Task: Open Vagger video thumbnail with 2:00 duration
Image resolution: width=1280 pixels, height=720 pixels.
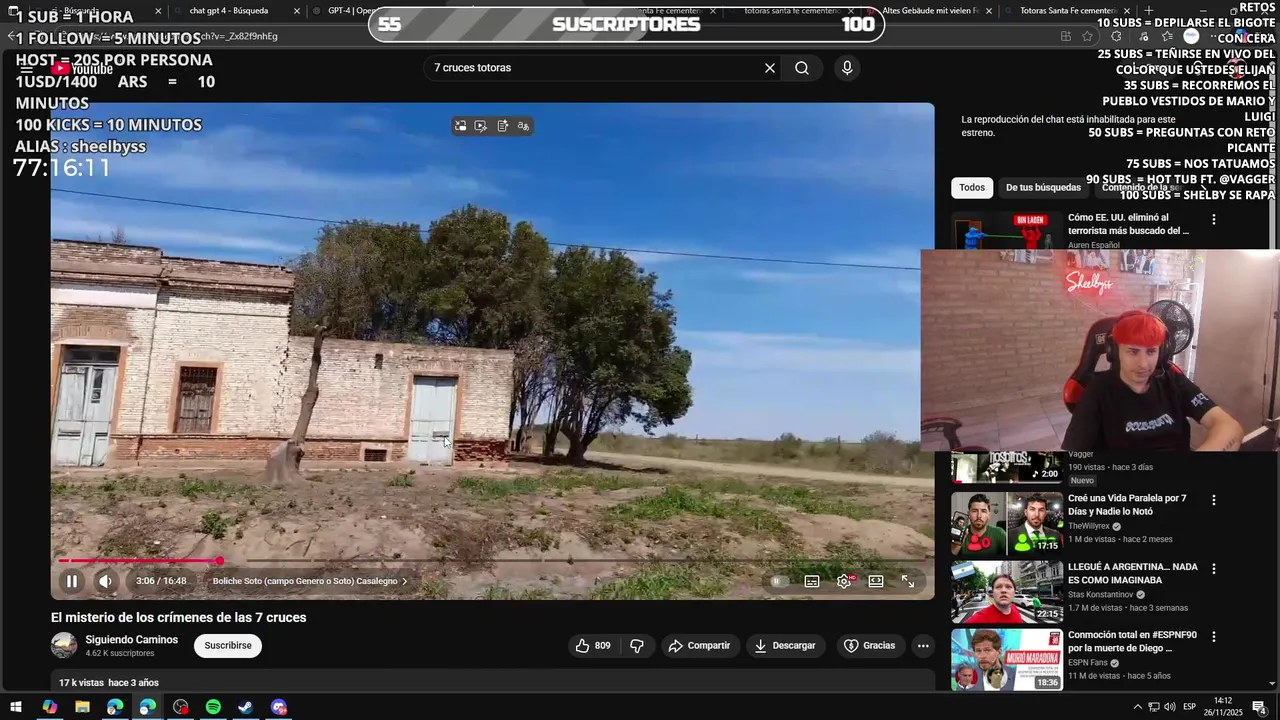Action: point(1006,466)
